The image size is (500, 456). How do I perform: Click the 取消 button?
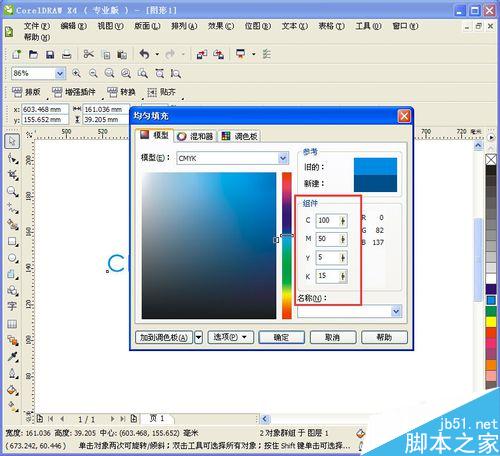tap(333, 337)
